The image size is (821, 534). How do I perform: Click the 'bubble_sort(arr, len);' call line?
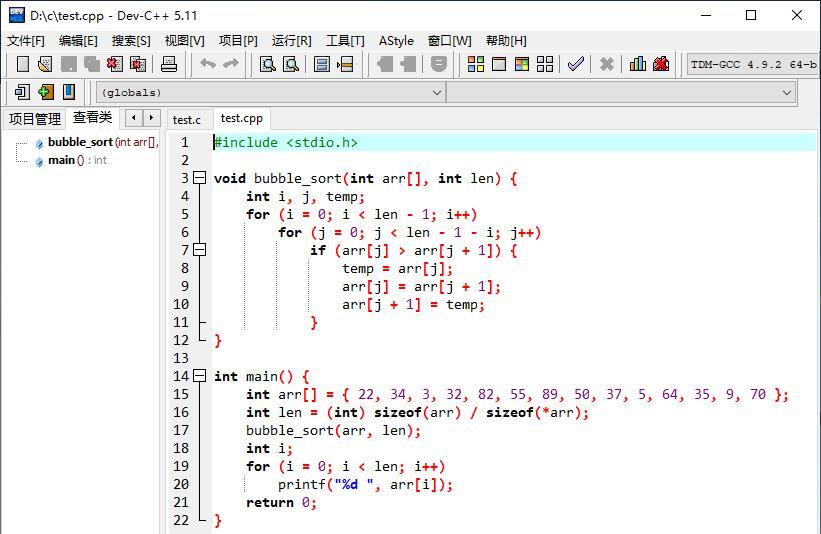pyautogui.click(x=334, y=430)
